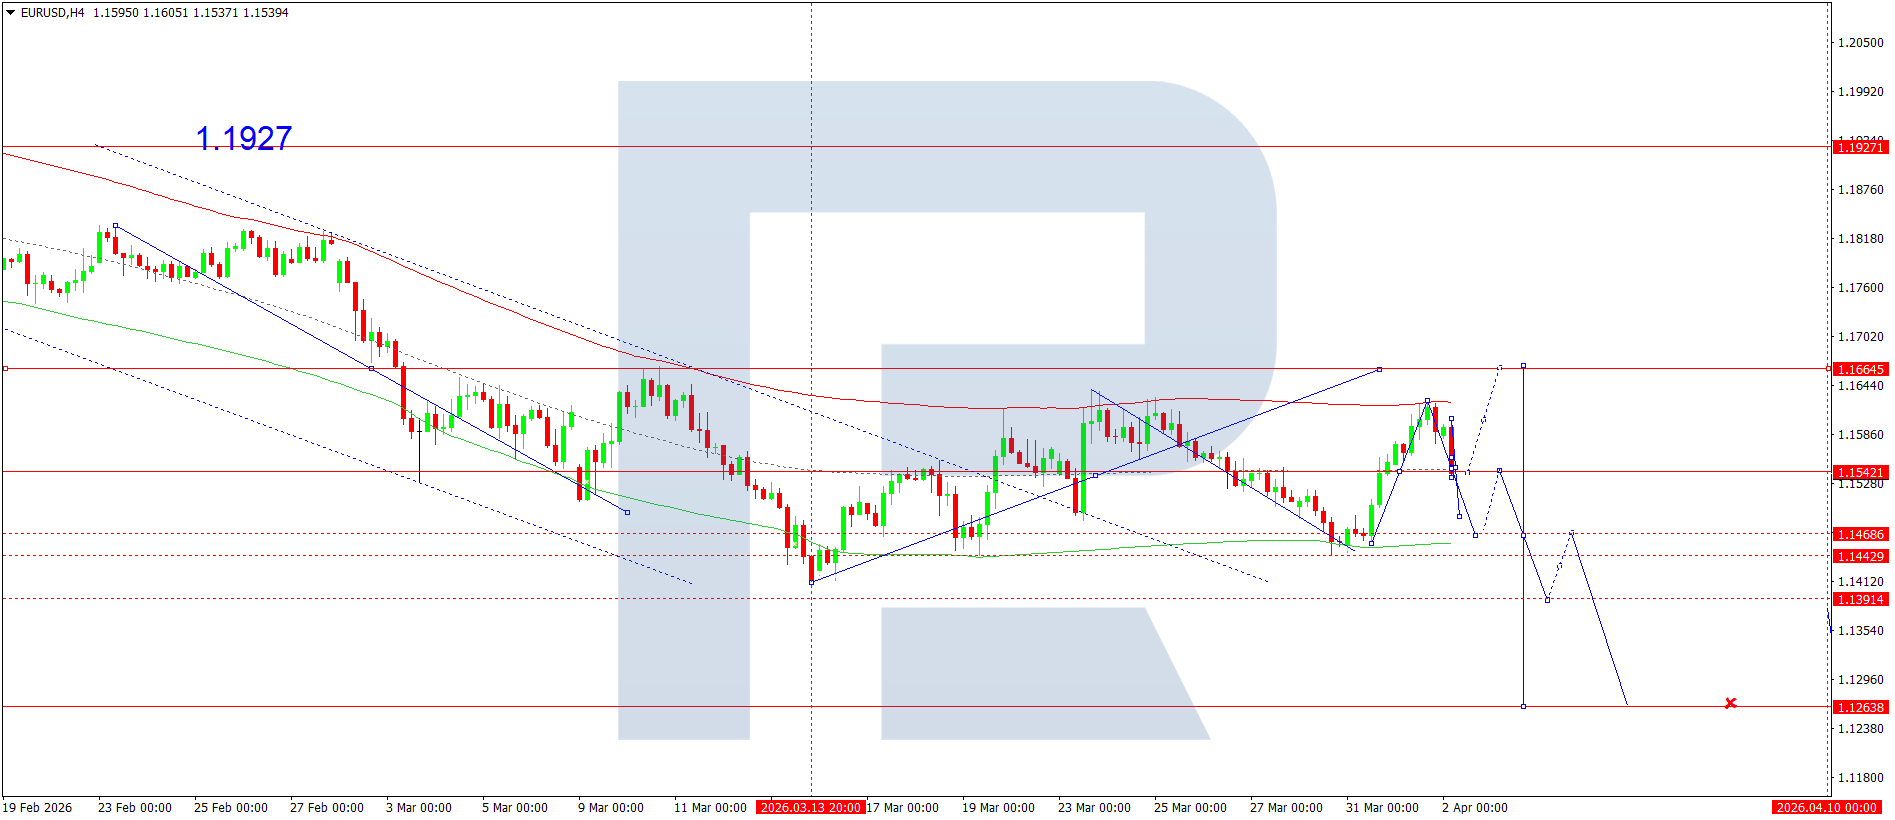Viewport: 1895px width, 820px height.
Task: Select bottom handle of vertical blue line
Action: (x=1523, y=706)
